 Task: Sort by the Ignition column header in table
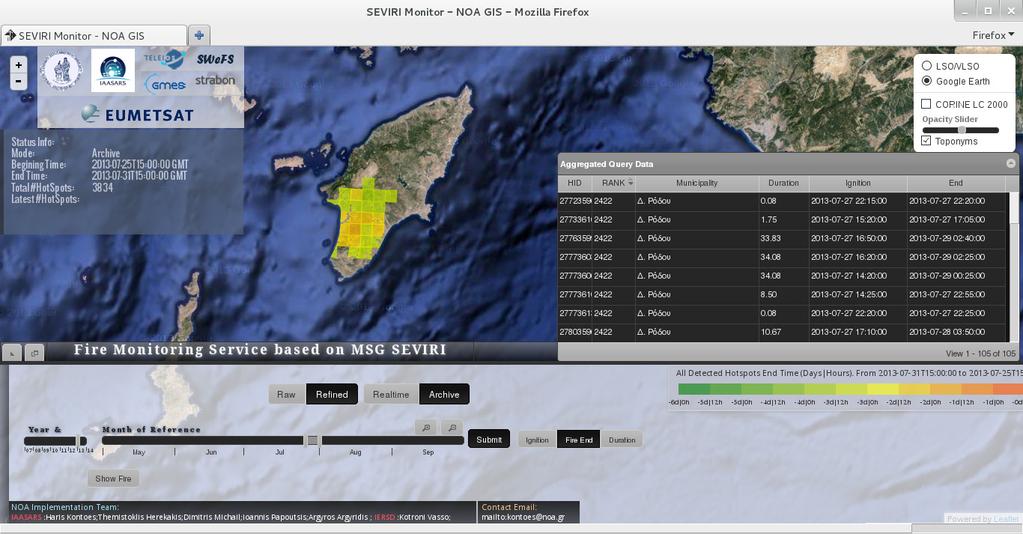pyautogui.click(x=858, y=183)
